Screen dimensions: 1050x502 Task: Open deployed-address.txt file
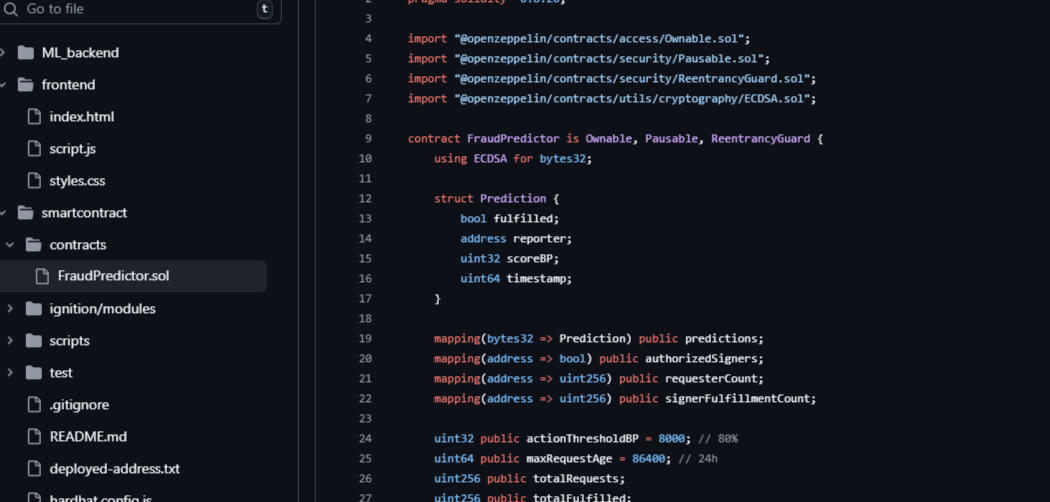[114, 469]
